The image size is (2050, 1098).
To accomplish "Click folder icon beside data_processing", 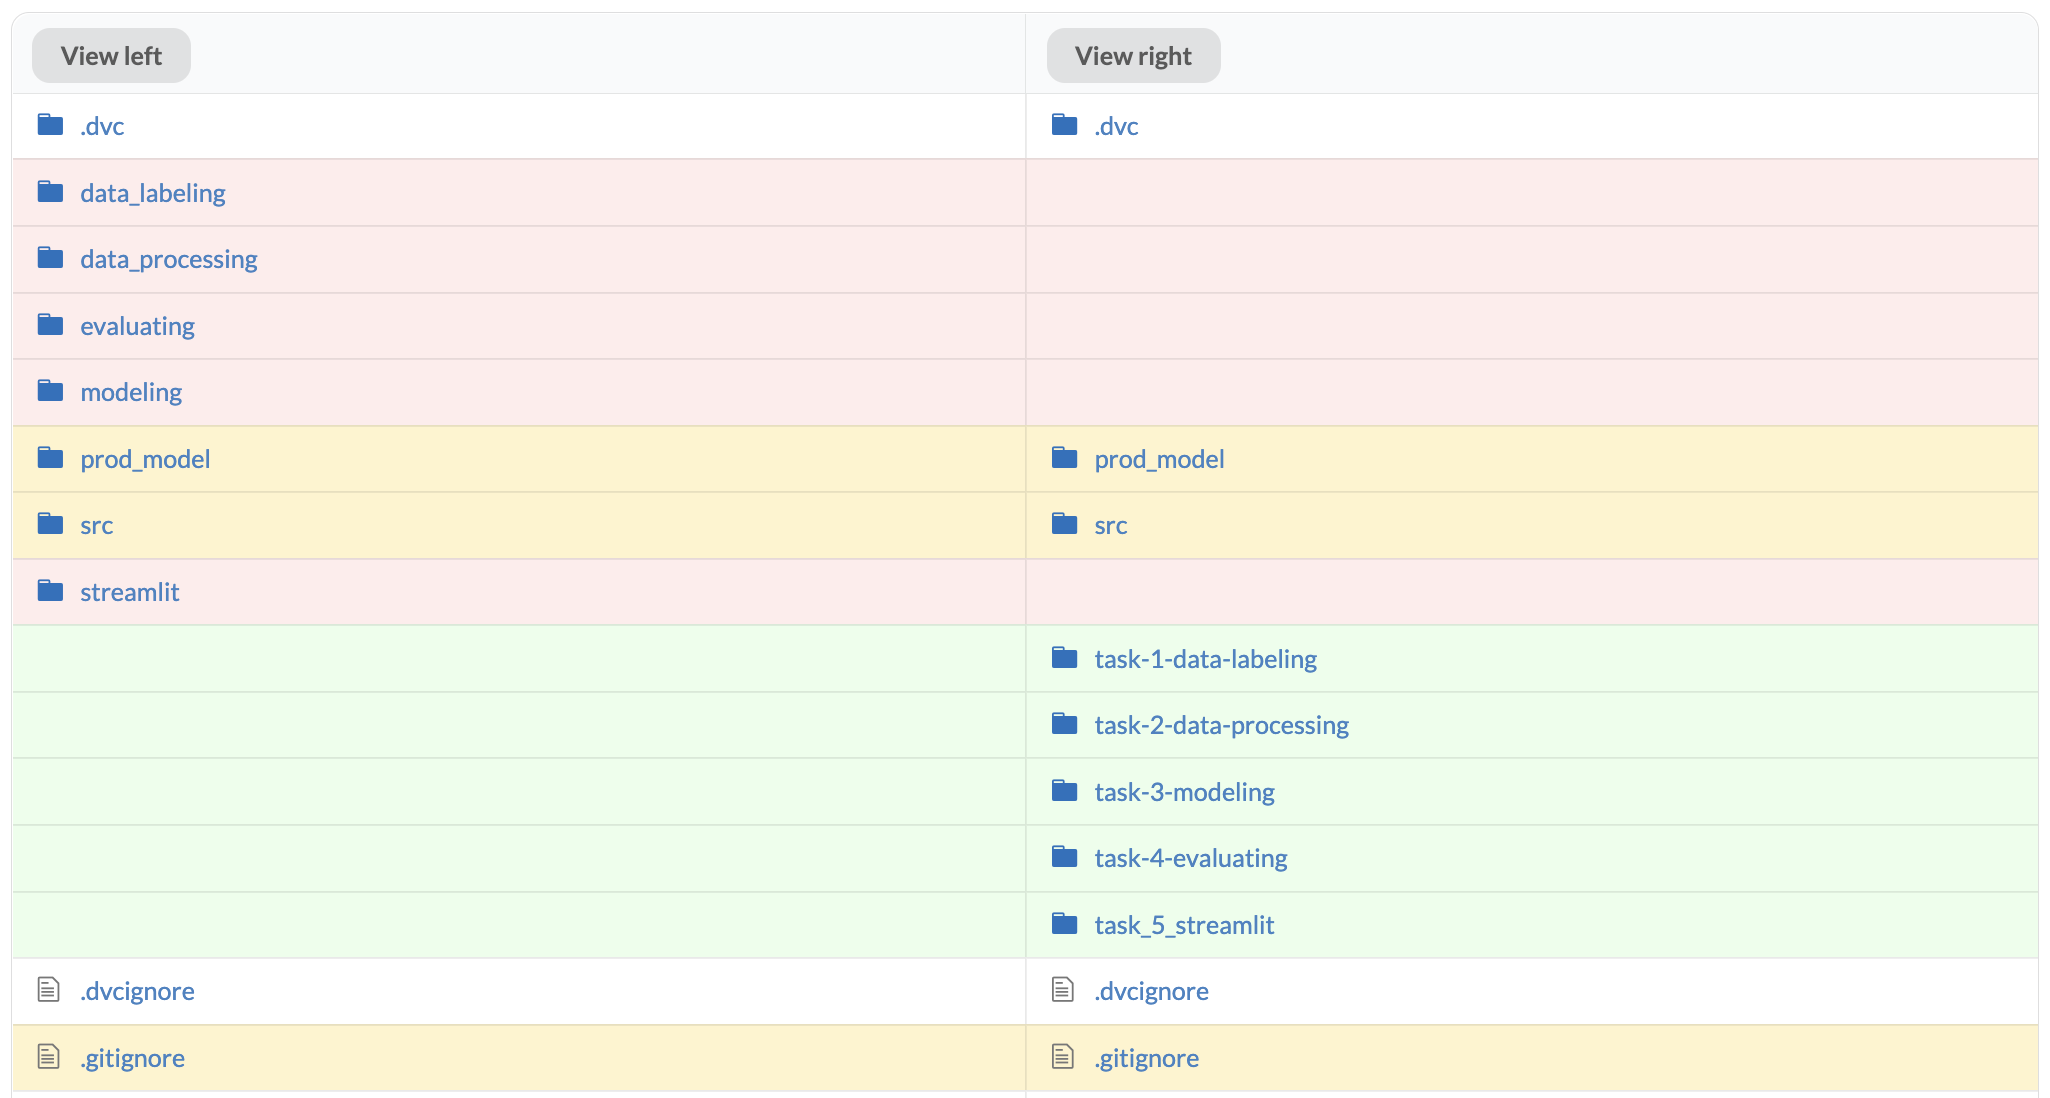I will click(50, 258).
